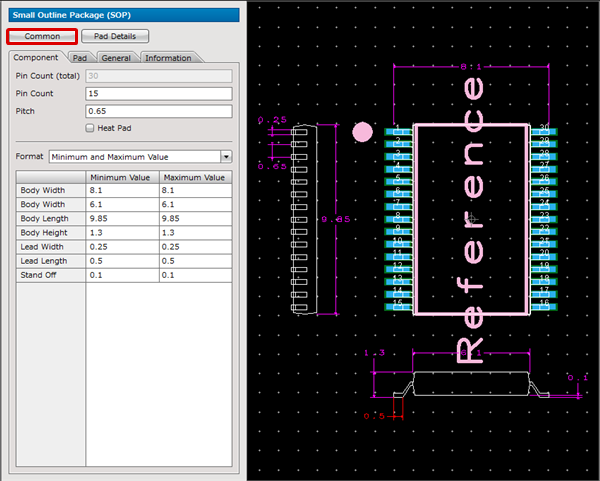
Task: Open the Pad Details section
Action: point(115,36)
